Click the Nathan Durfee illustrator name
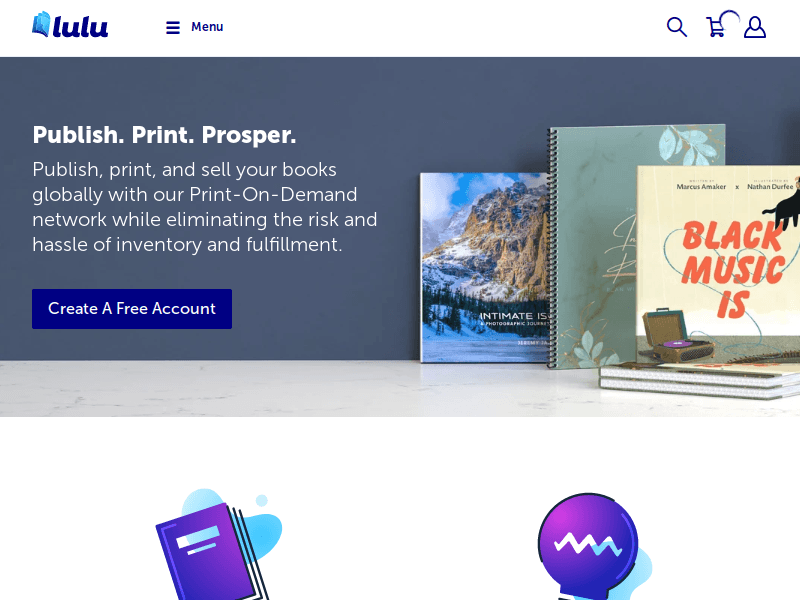800x600 pixels. click(x=770, y=187)
